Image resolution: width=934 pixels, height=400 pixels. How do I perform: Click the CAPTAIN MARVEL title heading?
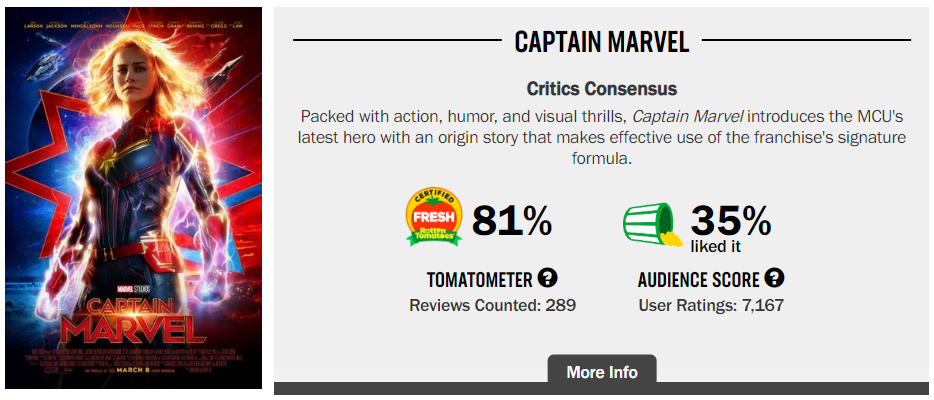602,41
